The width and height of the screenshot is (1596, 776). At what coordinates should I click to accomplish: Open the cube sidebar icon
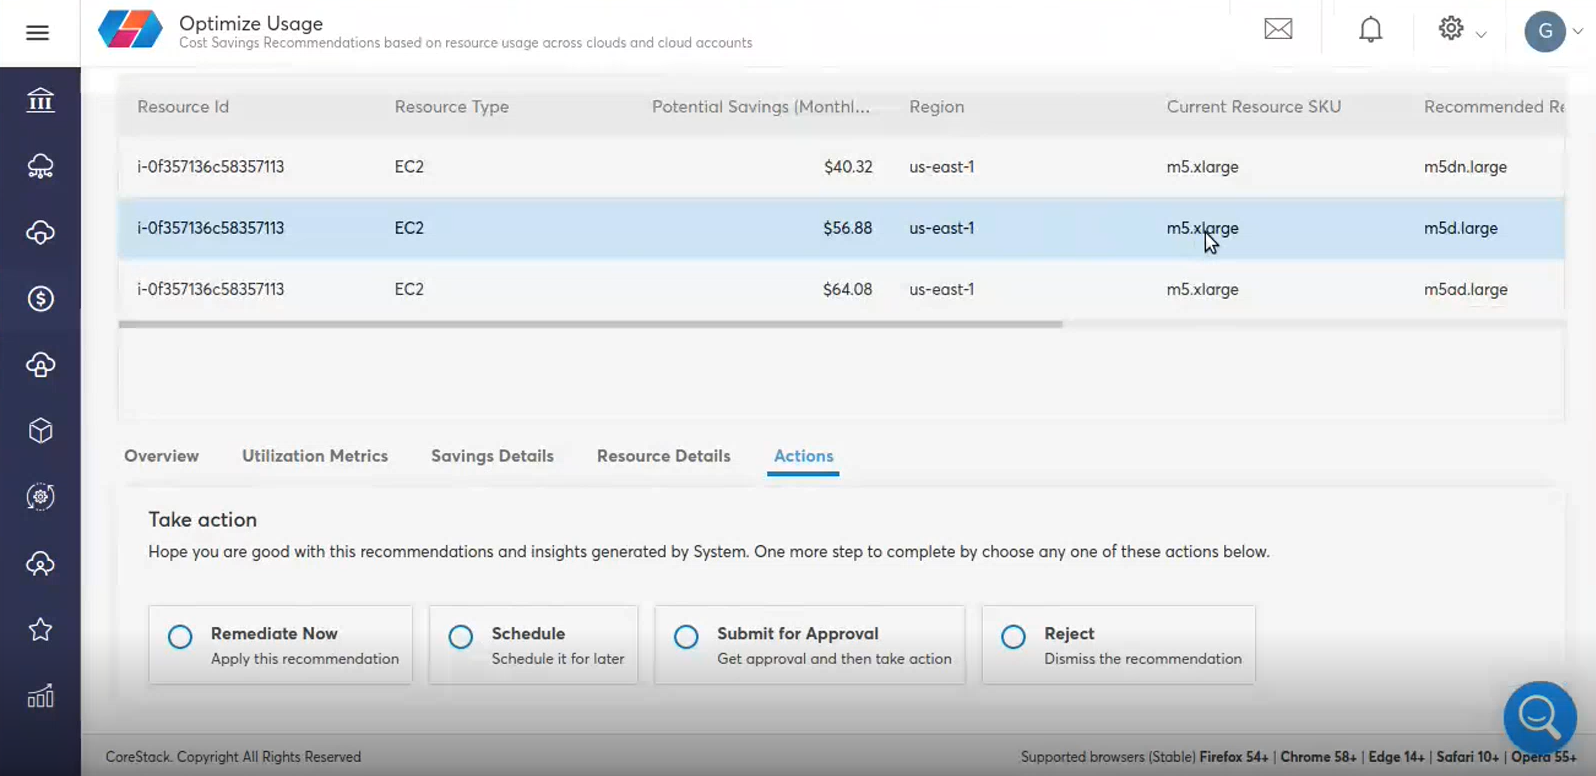[40, 430]
